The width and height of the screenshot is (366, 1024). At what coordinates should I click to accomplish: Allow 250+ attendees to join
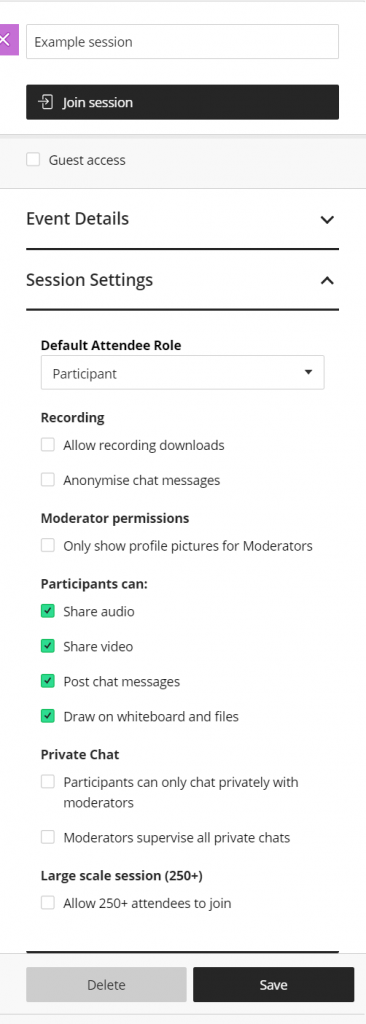point(48,903)
